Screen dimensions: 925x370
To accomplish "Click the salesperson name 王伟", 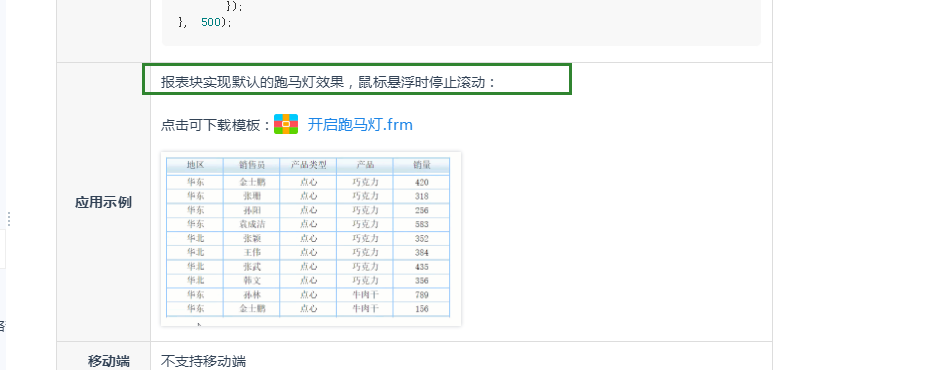I will (252, 253).
